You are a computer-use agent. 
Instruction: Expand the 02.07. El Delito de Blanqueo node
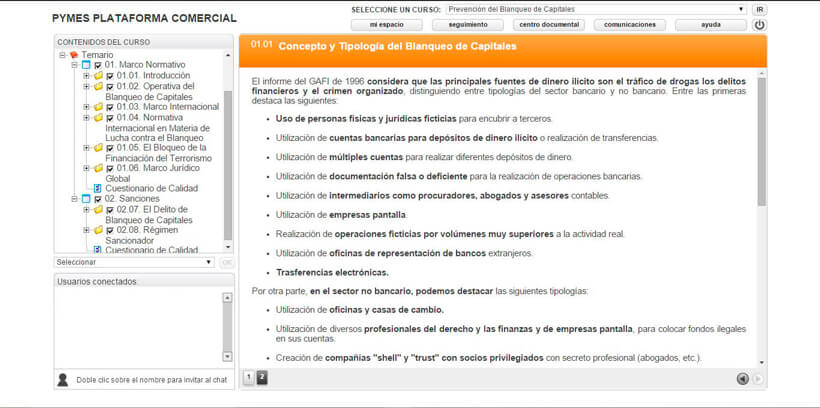(x=86, y=210)
